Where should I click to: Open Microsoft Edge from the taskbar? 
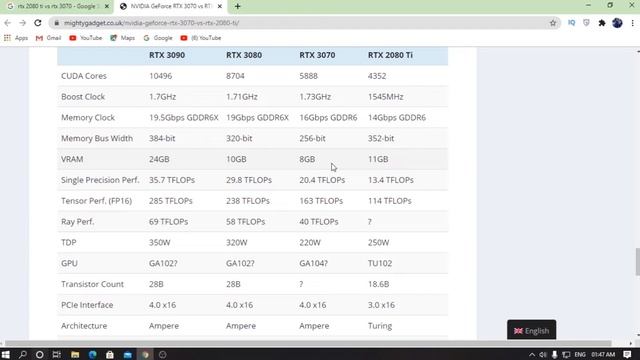93,354
